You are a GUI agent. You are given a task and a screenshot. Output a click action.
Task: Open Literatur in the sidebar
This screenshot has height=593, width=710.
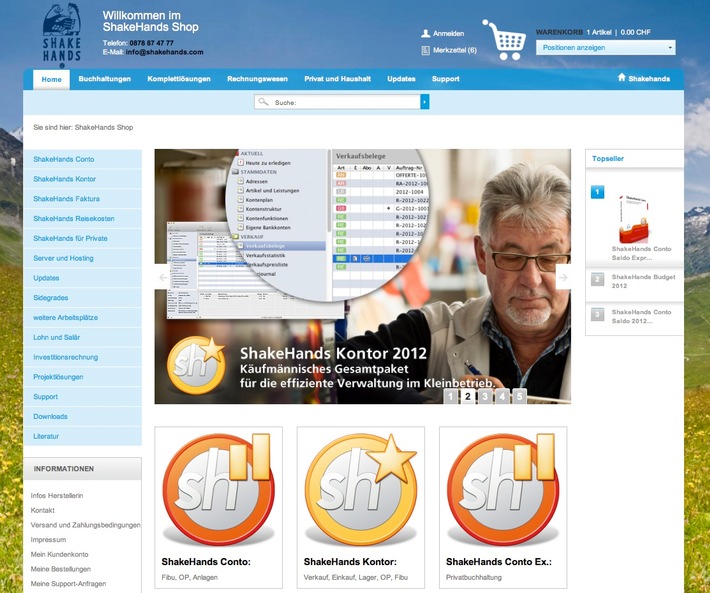click(x=82, y=436)
